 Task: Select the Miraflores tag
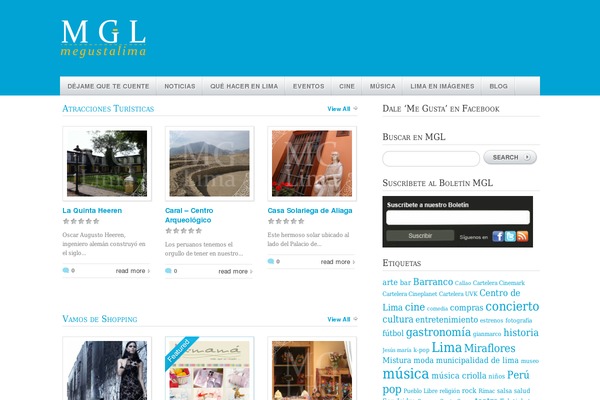coord(489,348)
